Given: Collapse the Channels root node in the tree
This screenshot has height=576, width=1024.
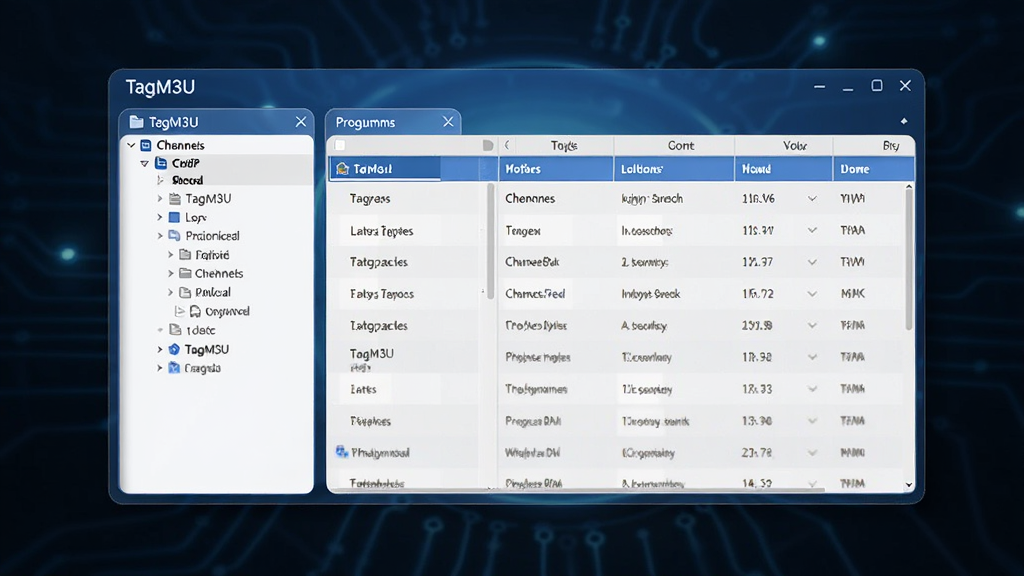Looking at the screenshot, I should click(131, 145).
